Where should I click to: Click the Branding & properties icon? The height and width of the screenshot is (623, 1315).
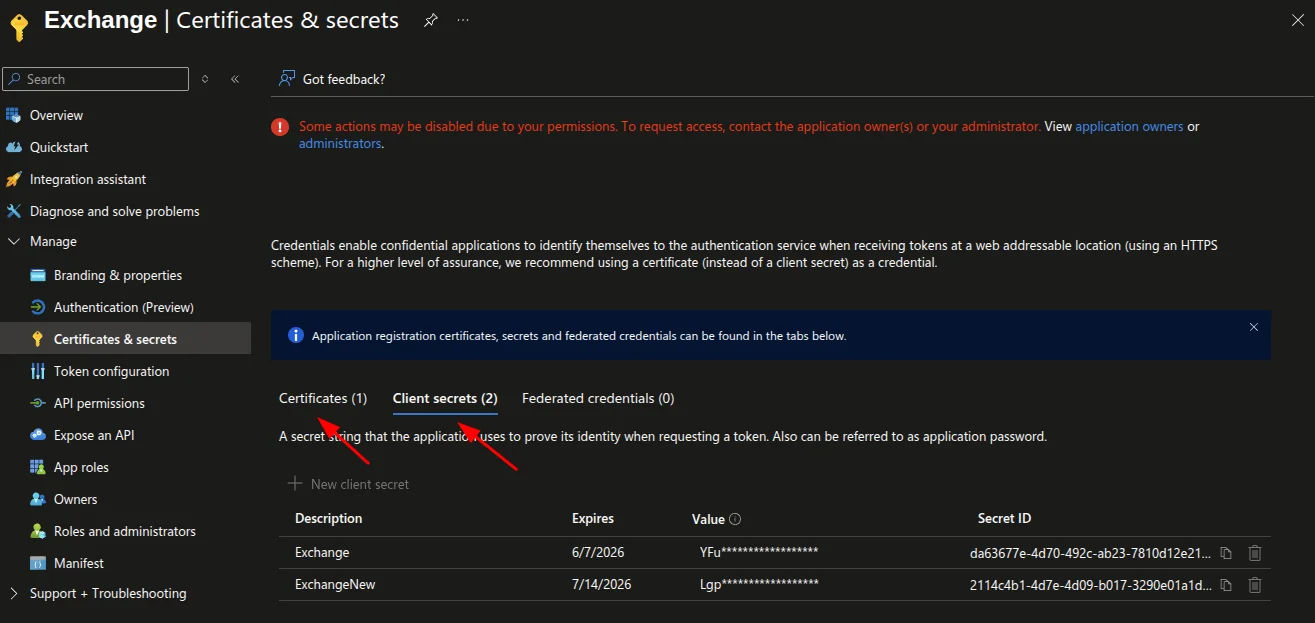[x=38, y=275]
